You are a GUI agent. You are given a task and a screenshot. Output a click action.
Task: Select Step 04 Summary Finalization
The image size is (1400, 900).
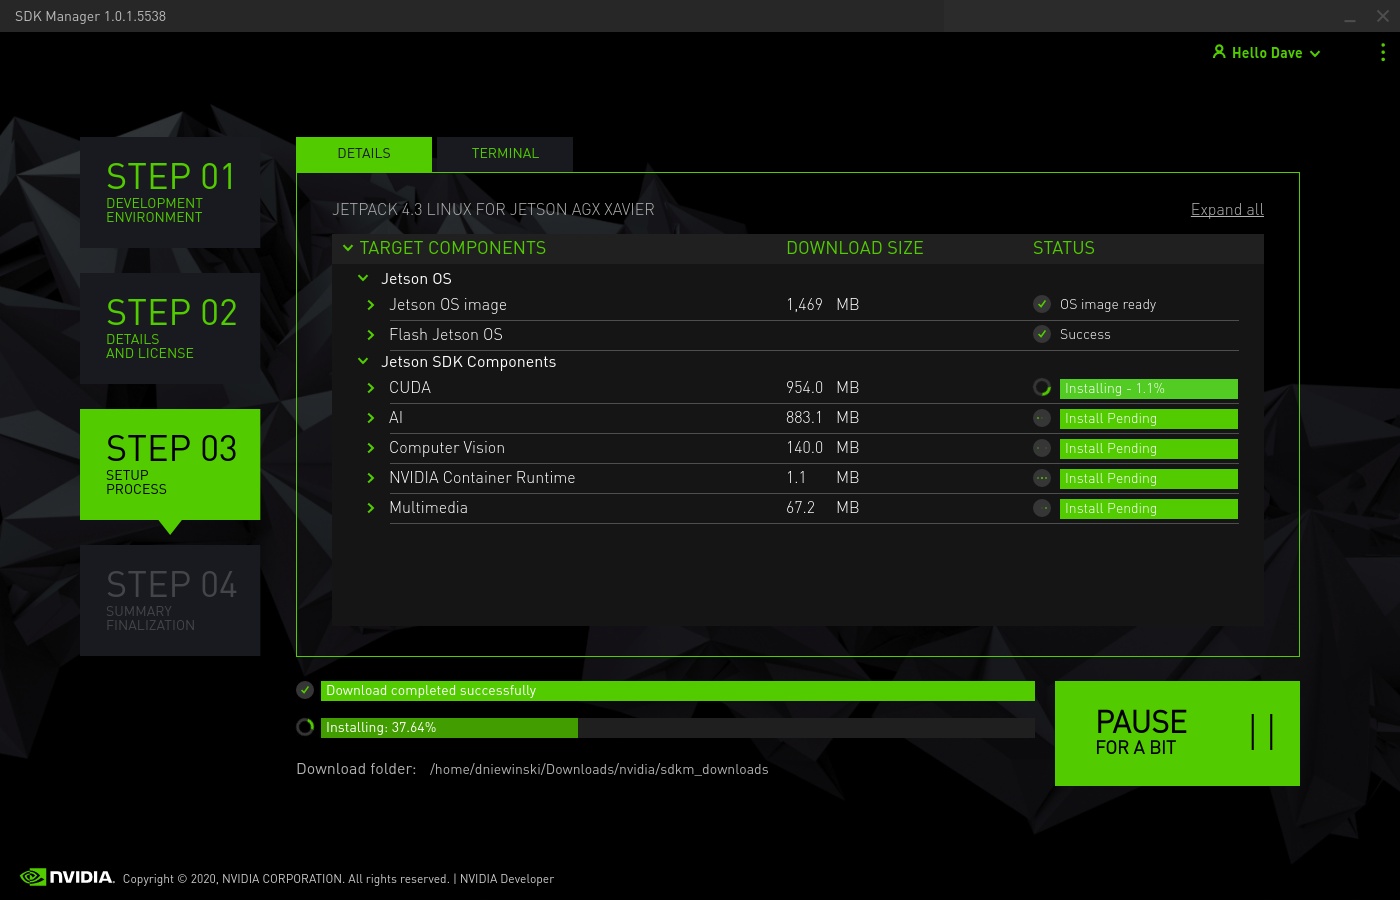[170, 600]
